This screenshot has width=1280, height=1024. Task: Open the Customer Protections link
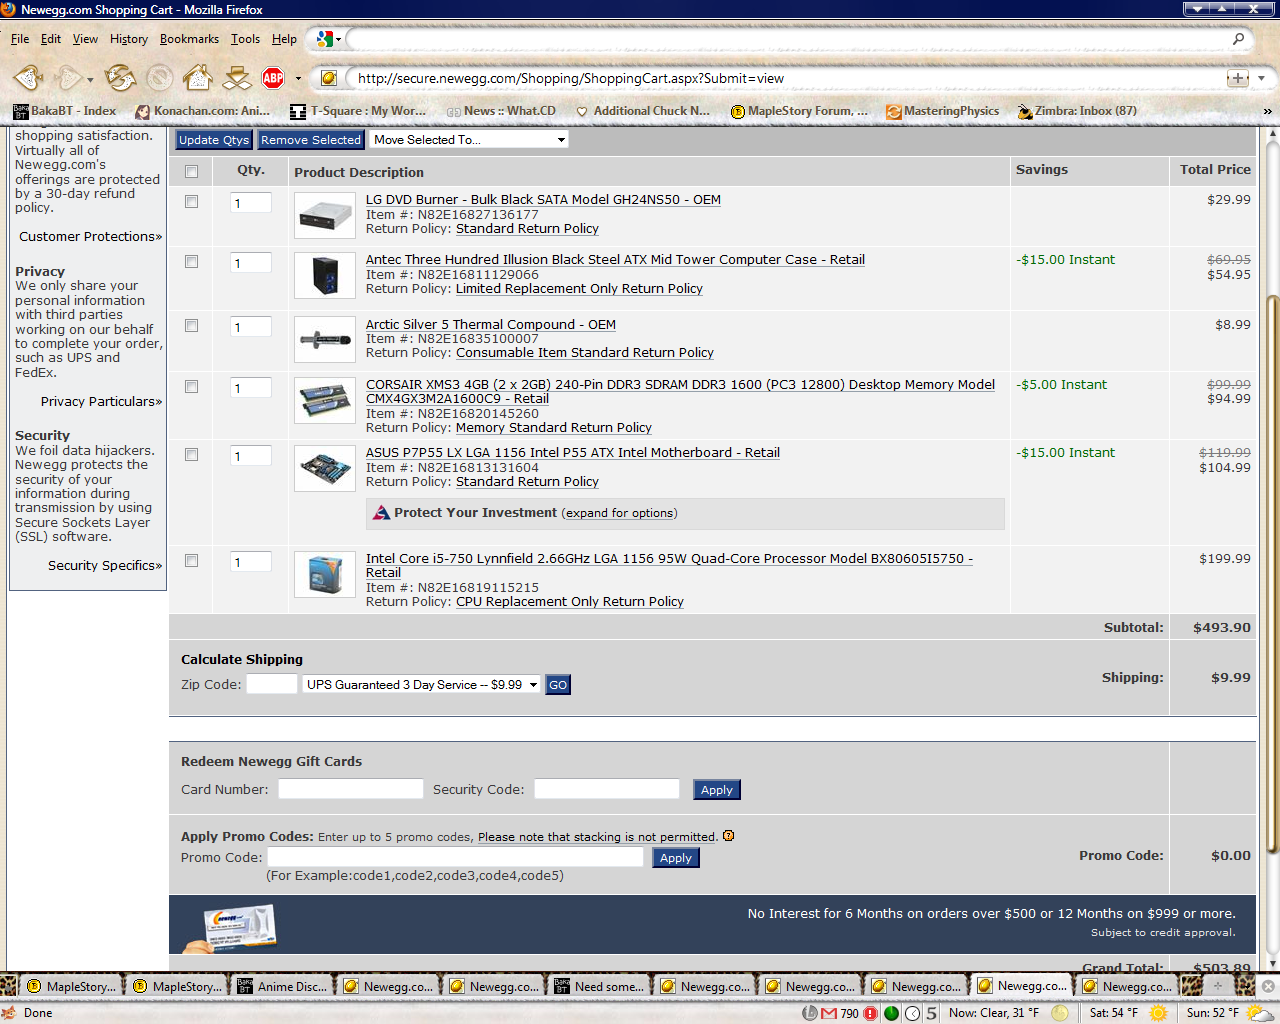[x=90, y=237]
